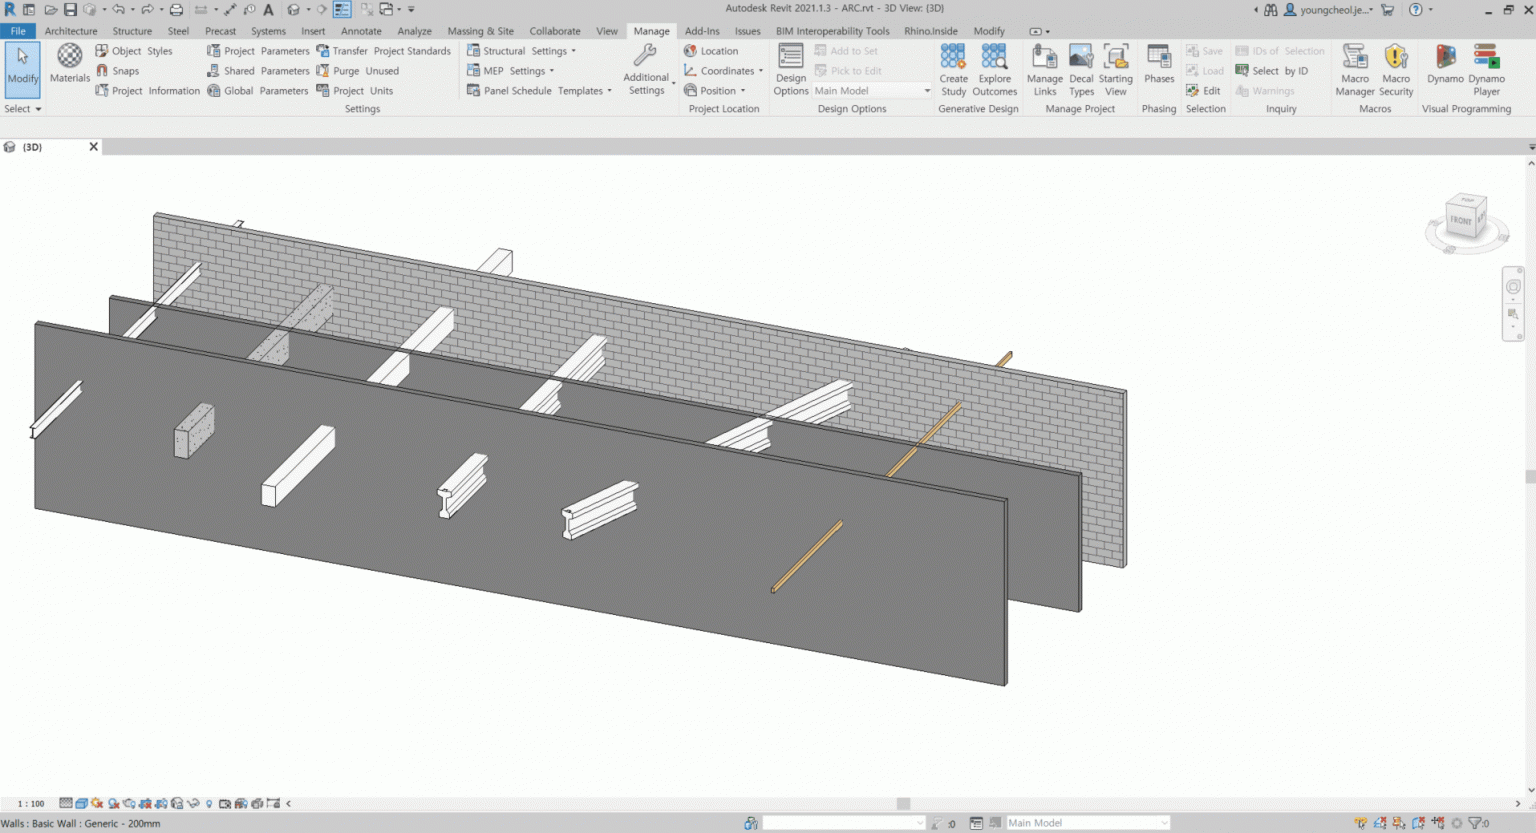Open the Macro Manager
Image resolution: width=1536 pixels, height=833 pixels.
[x=1354, y=70]
